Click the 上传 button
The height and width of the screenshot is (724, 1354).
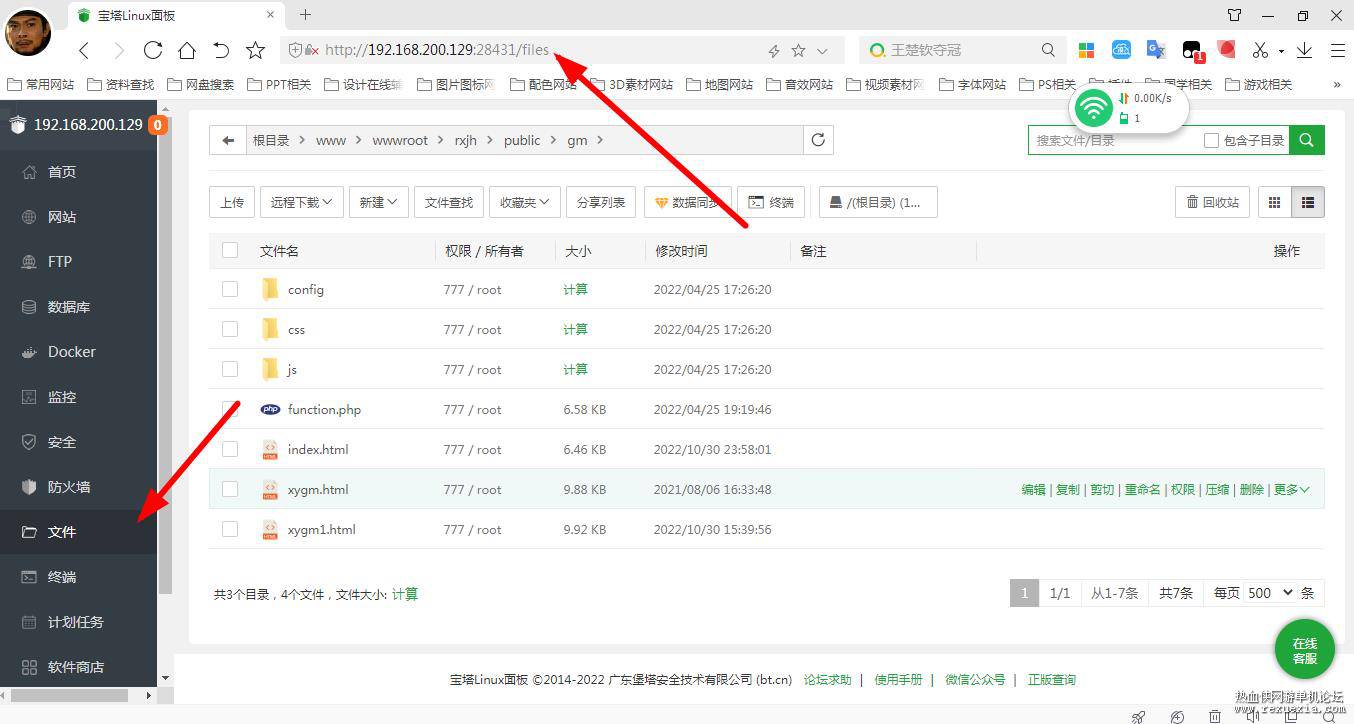232,202
